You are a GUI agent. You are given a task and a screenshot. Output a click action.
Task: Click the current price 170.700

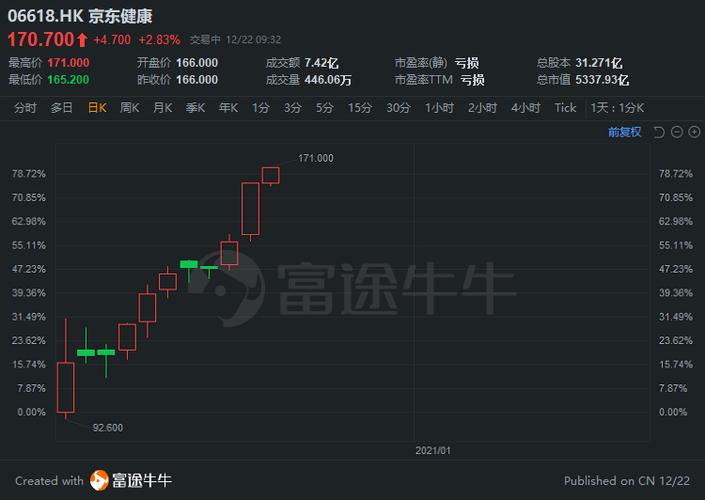pyautogui.click(x=42, y=40)
